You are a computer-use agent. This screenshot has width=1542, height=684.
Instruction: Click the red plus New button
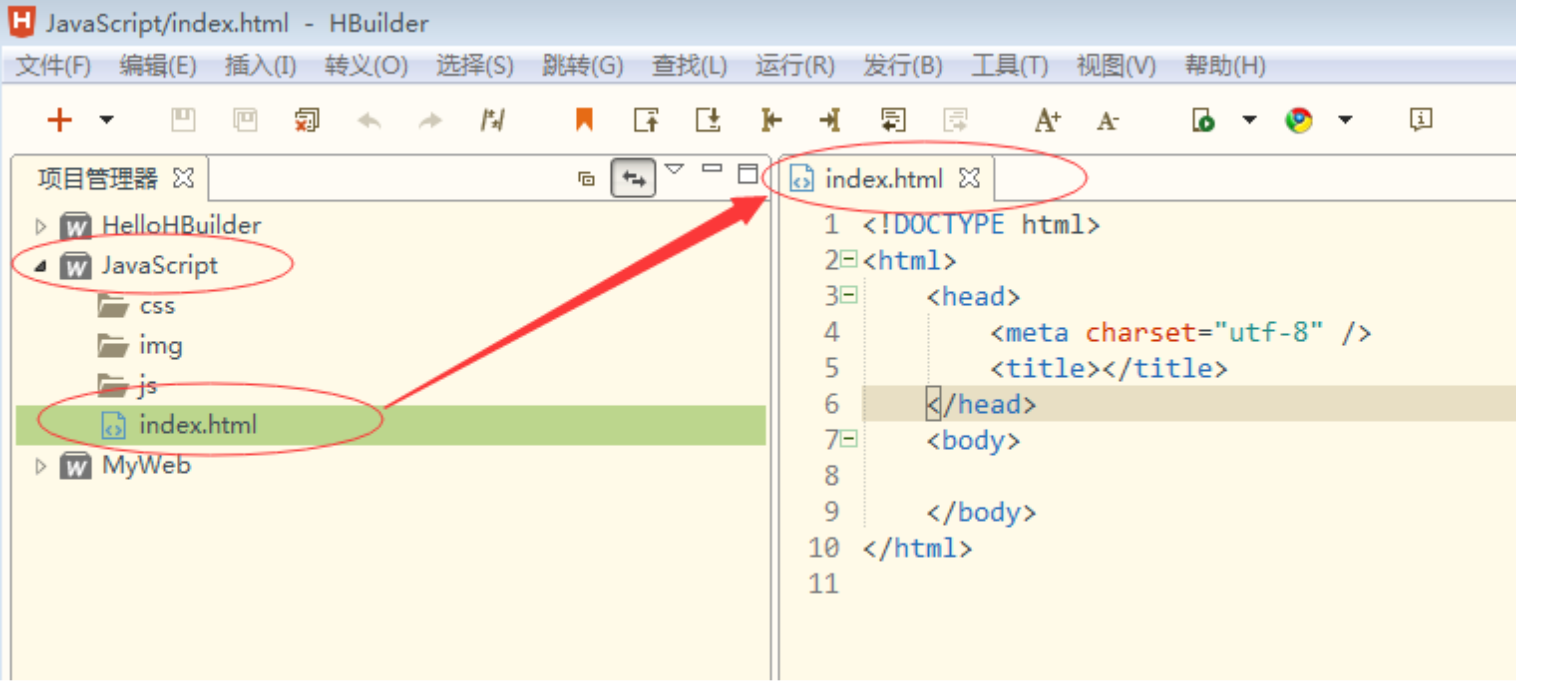(x=60, y=120)
